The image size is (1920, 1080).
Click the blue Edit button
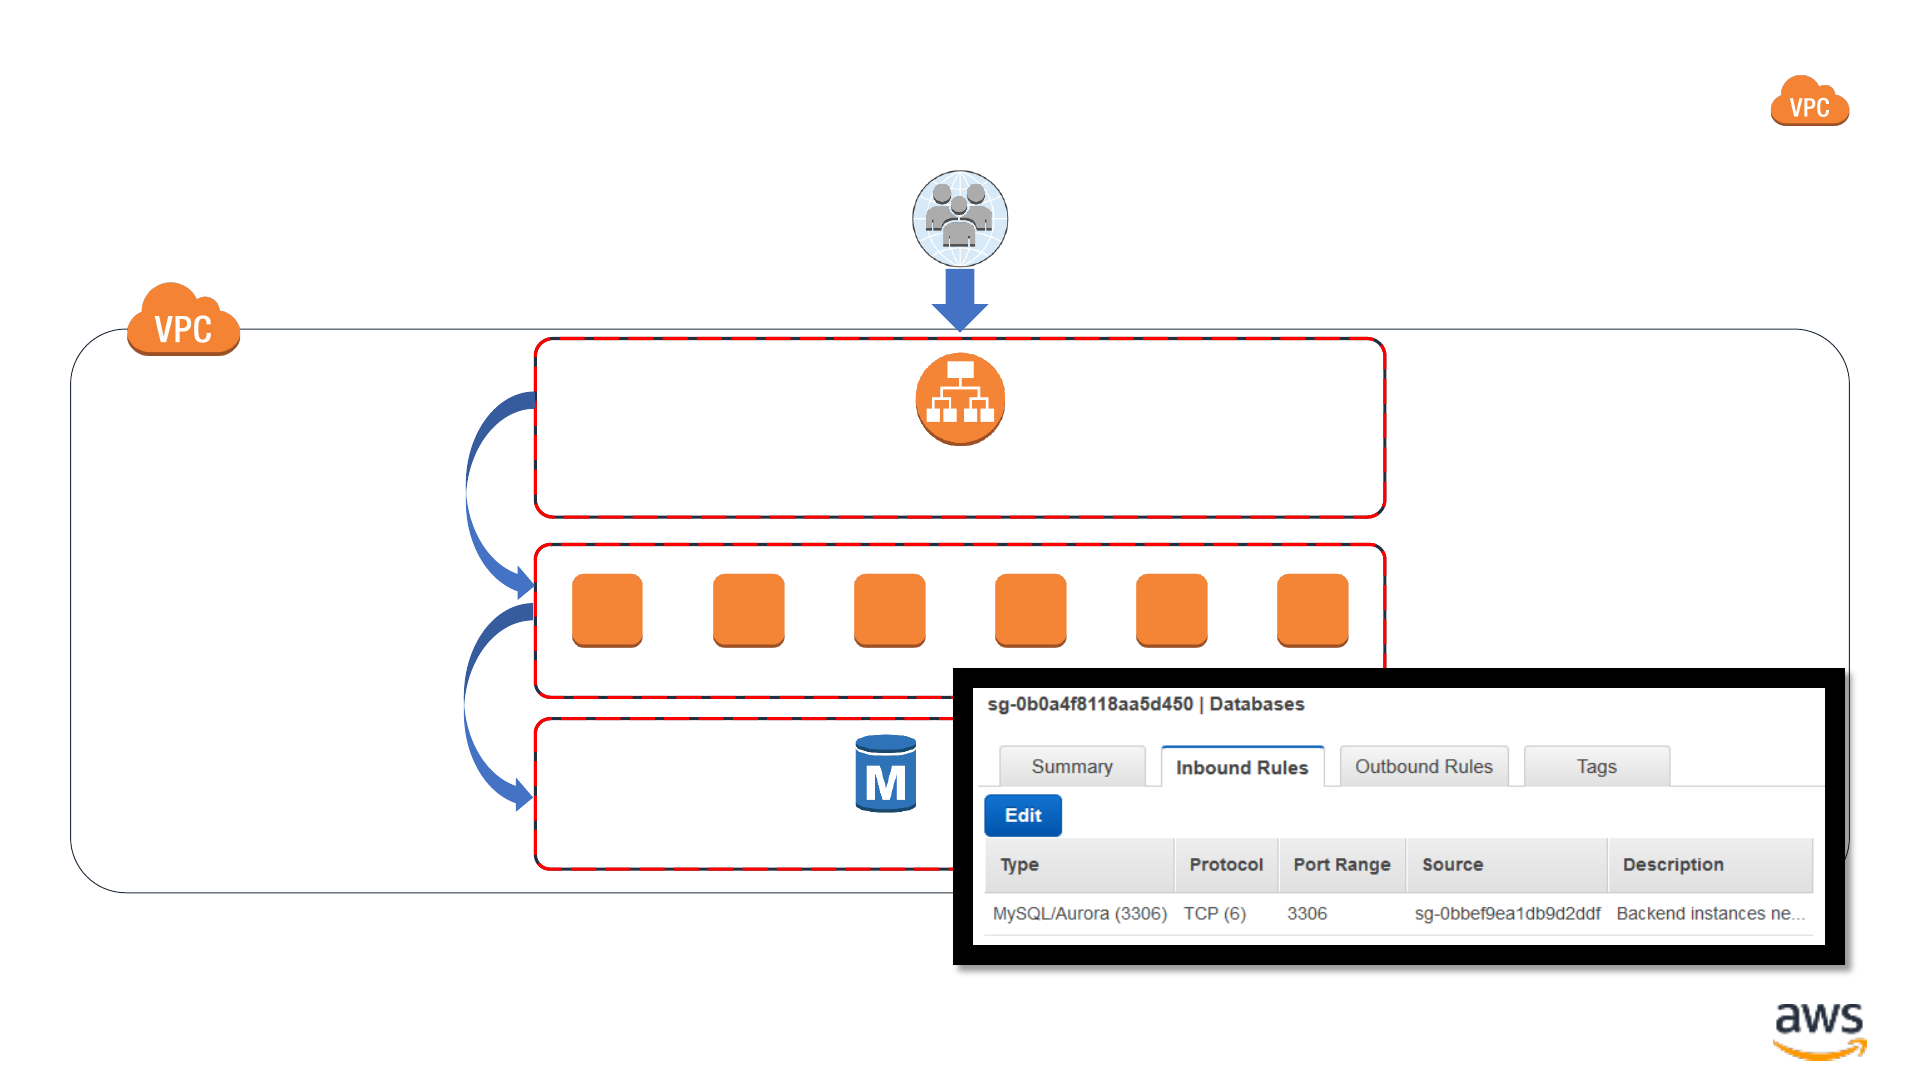pos(1023,815)
